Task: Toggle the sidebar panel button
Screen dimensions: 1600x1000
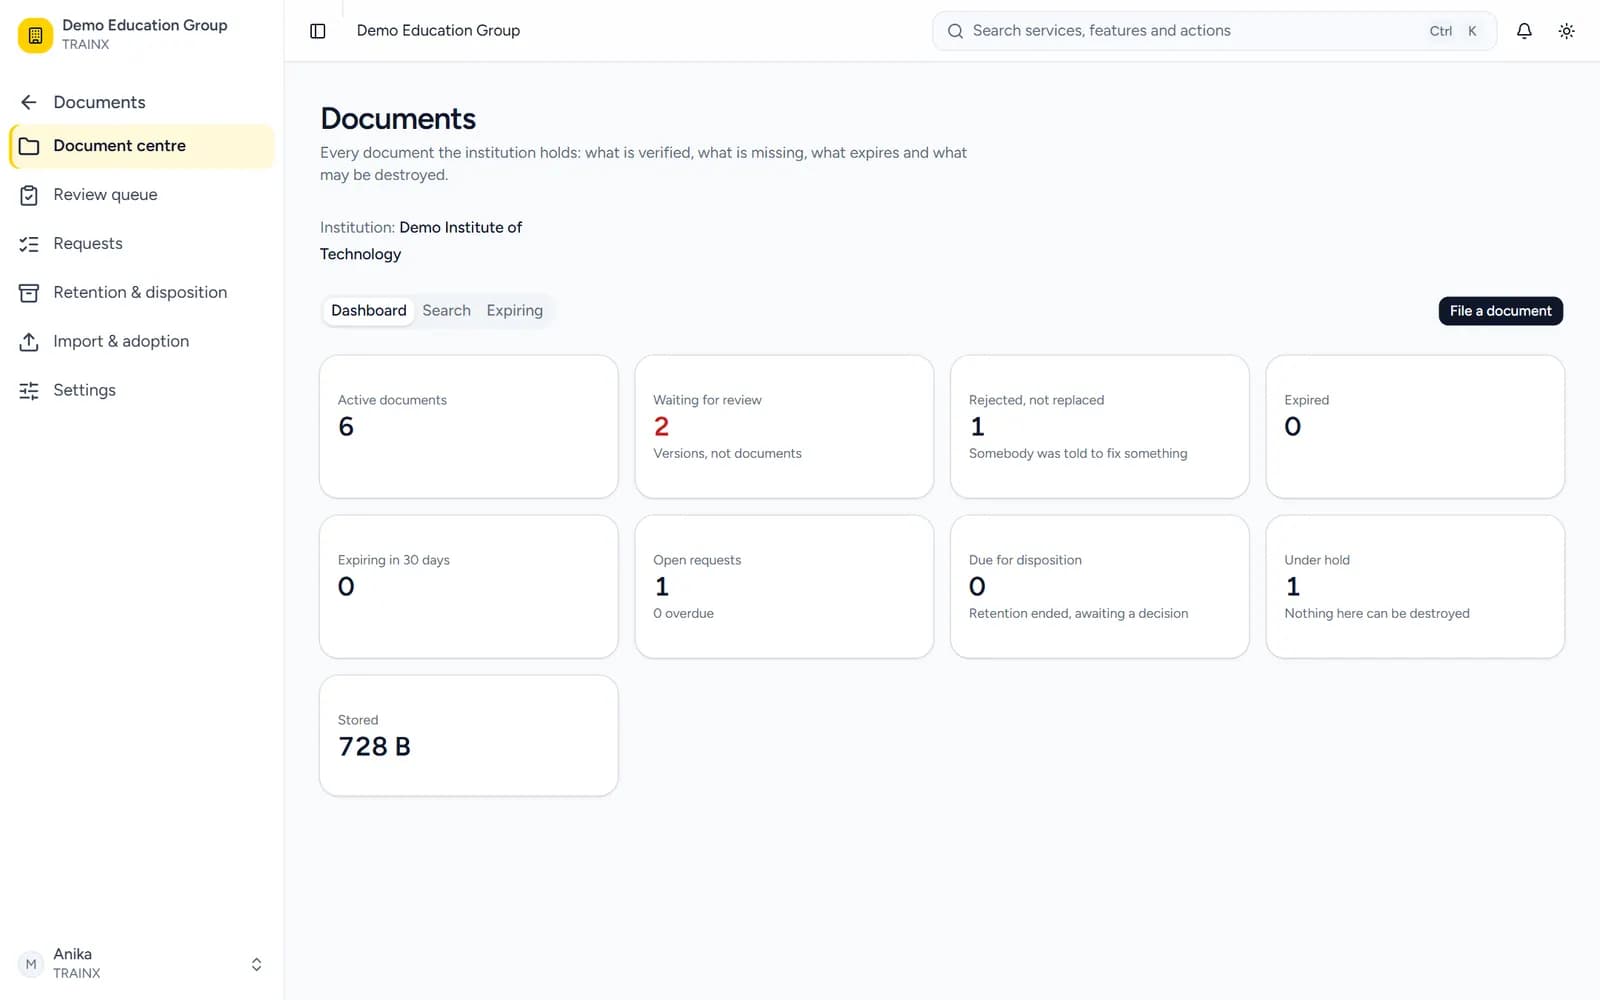Action: (318, 31)
